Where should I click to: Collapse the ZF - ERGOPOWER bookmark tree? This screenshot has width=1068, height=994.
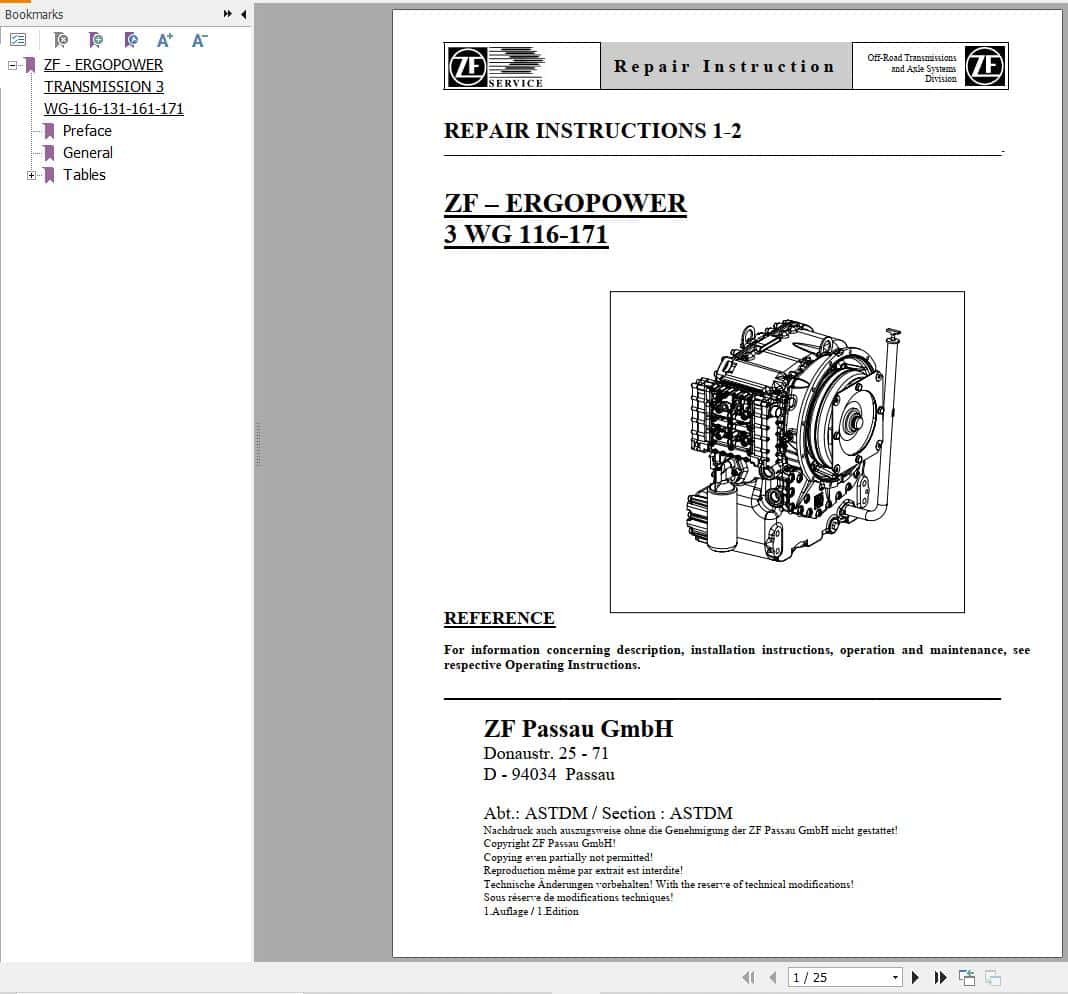(12, 65)
